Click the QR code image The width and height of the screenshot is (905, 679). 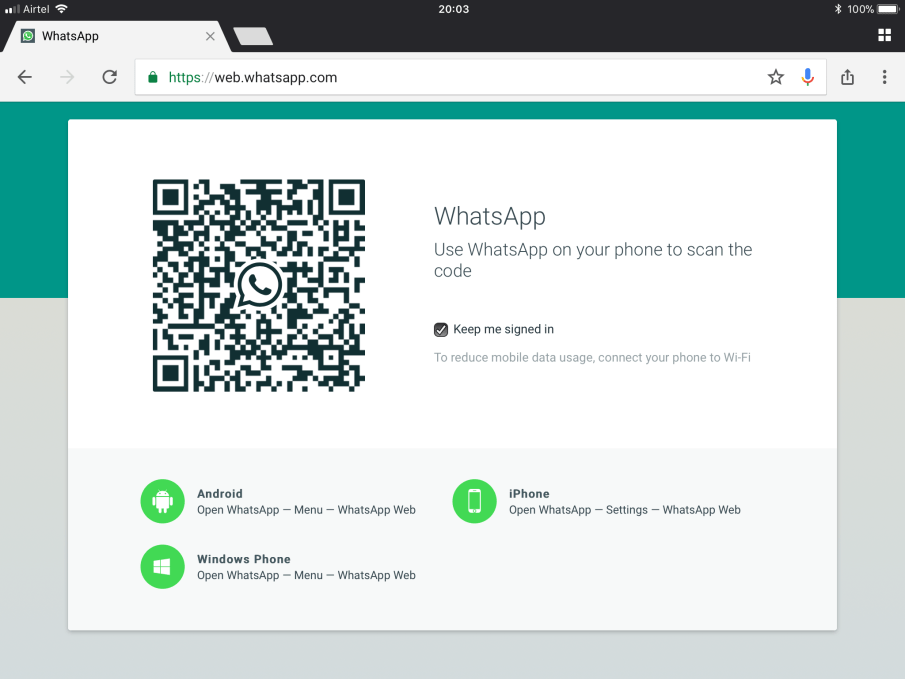(x=258, y=285)
